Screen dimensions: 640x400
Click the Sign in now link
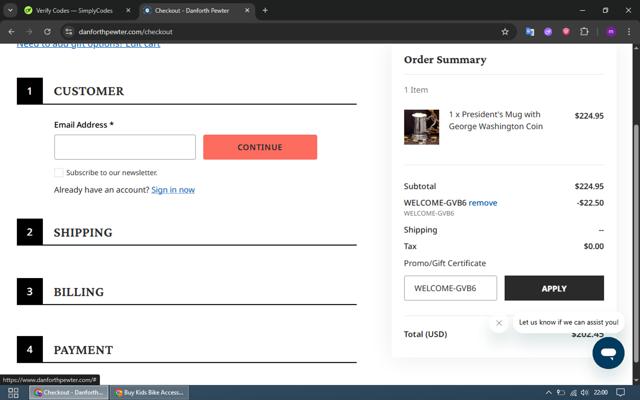click(x=173, y=190)
